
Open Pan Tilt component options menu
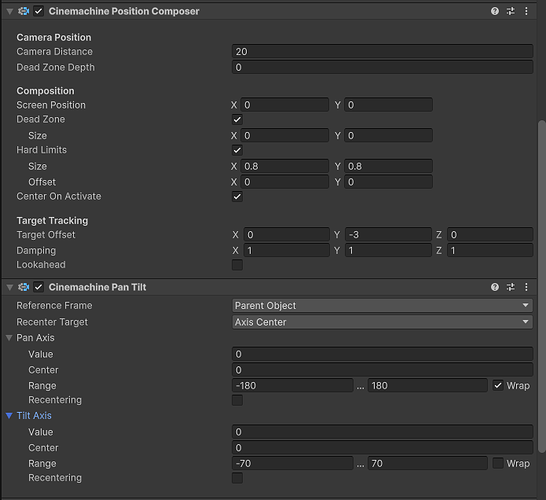pos(526,287)
